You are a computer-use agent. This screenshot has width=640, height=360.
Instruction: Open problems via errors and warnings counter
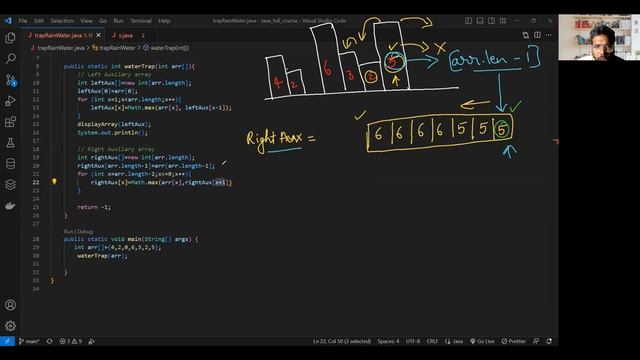click(x=71, y=341)
